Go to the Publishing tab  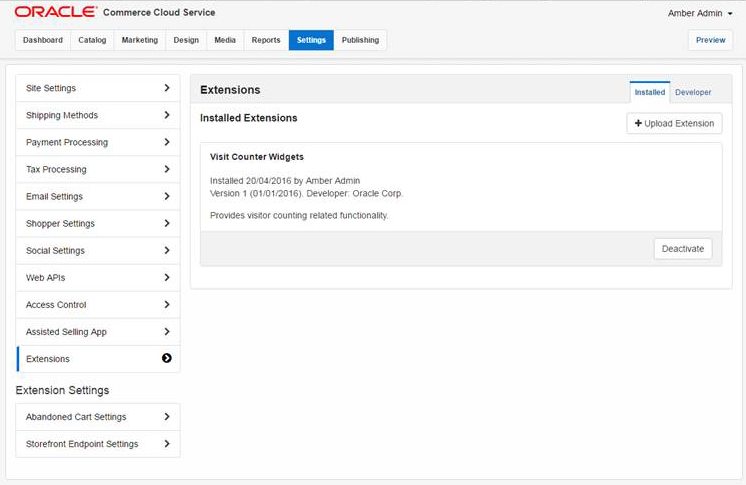[360, 40]
